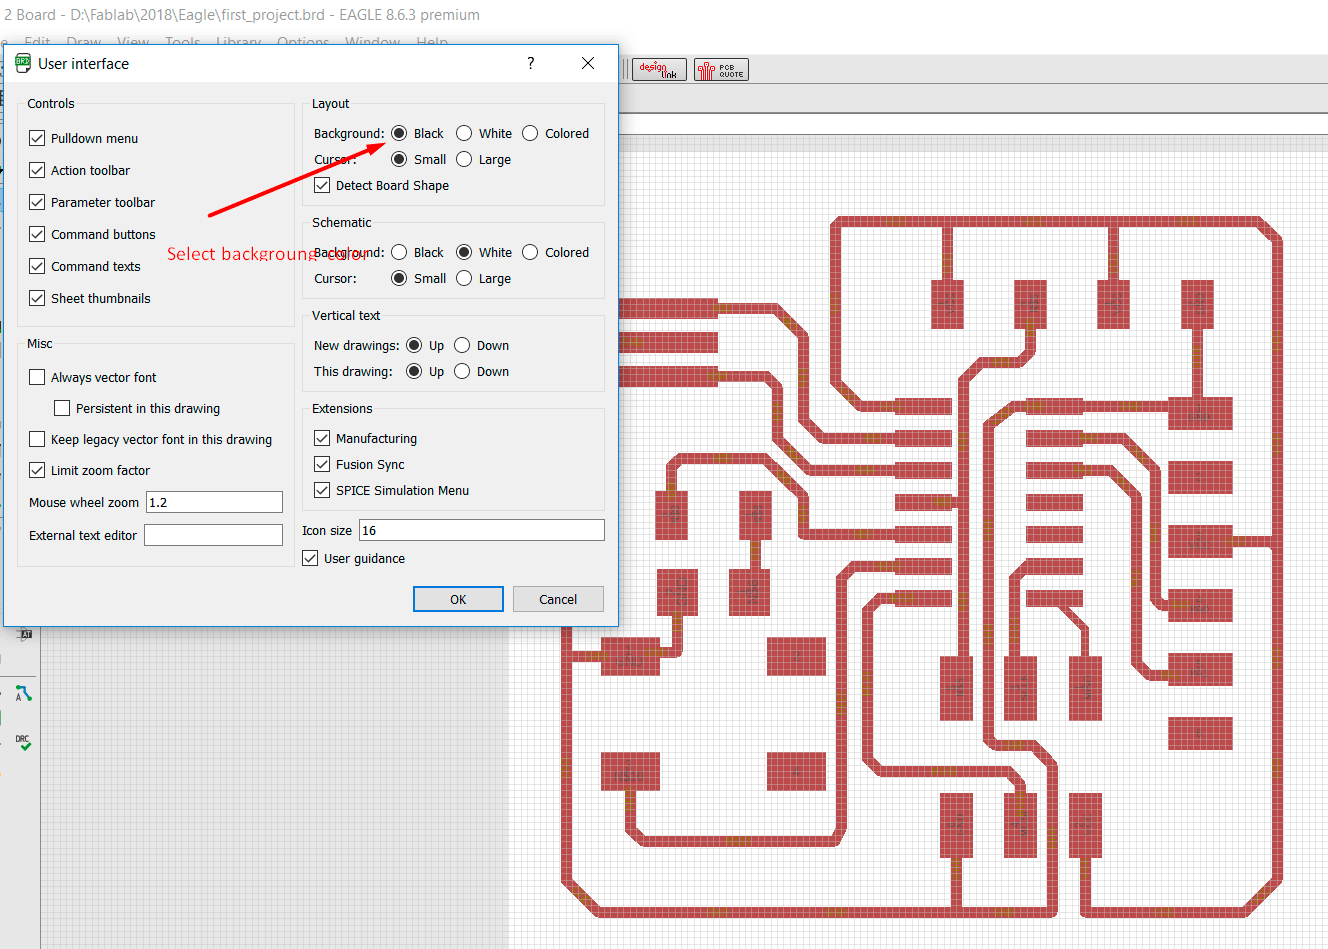
Task: Uncheck the Command texts option
Action: point(37,266)
